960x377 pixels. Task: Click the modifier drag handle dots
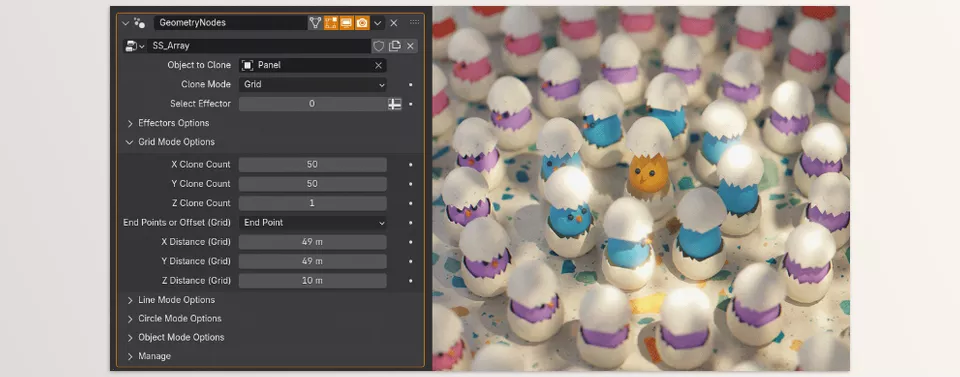click(x=414, y=22)
